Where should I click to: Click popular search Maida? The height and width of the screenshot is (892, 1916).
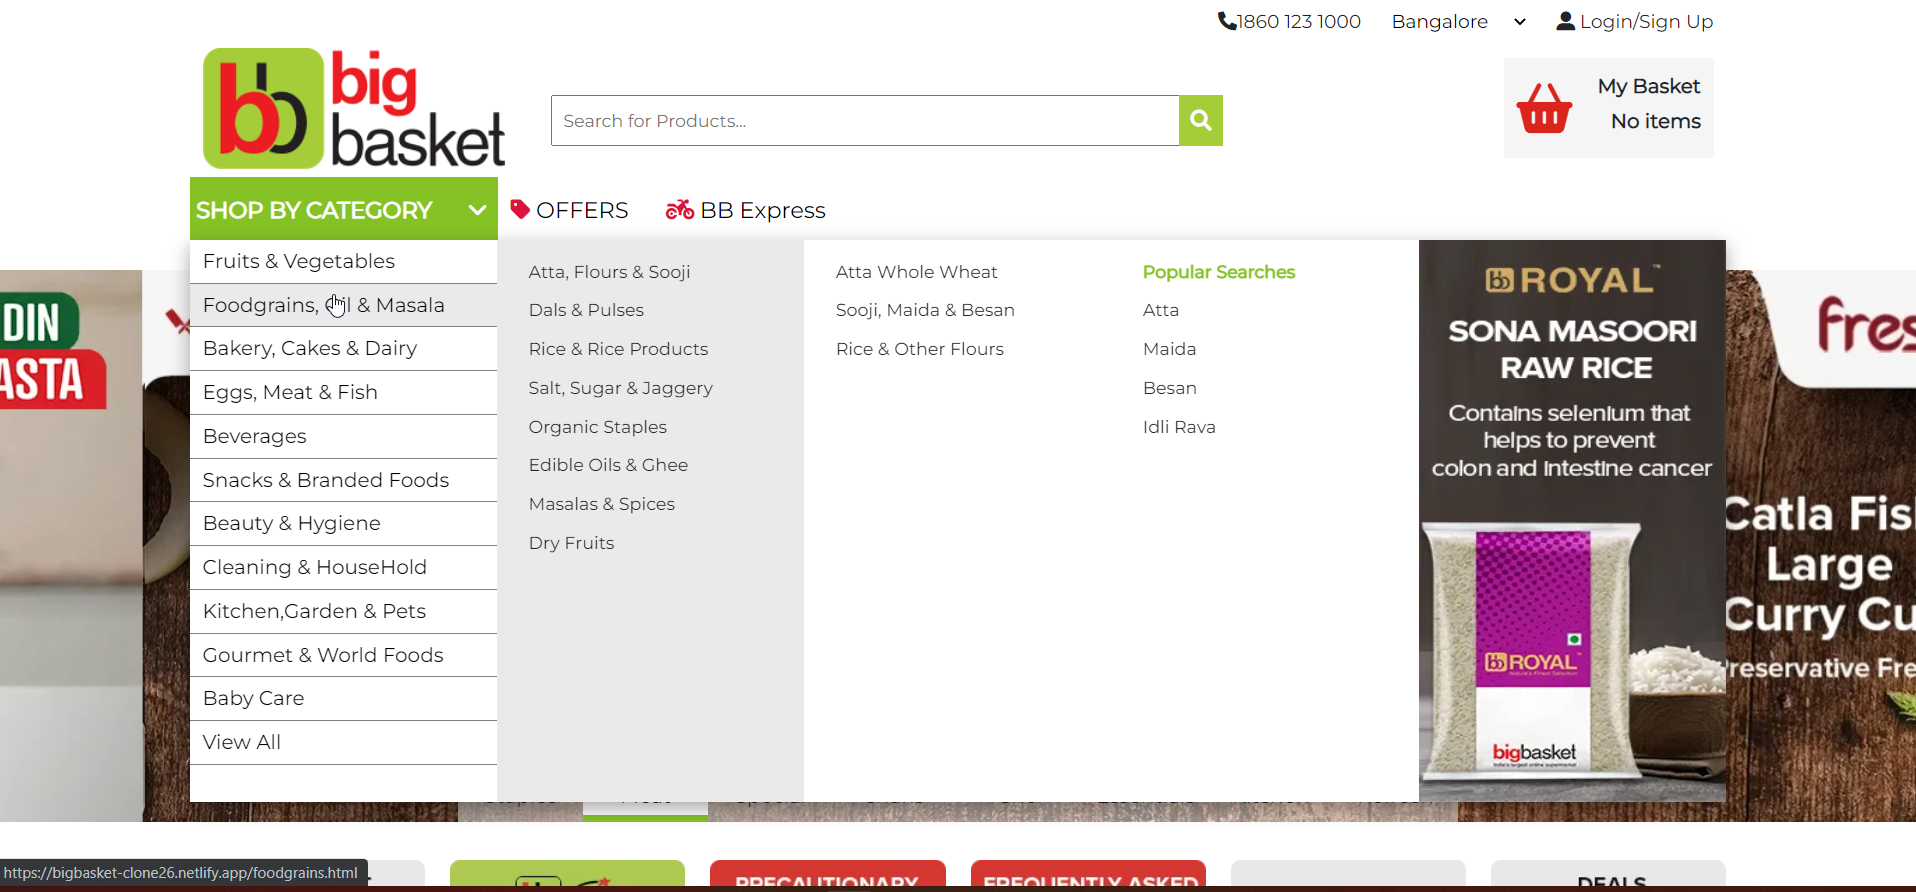coord(1169,349)
